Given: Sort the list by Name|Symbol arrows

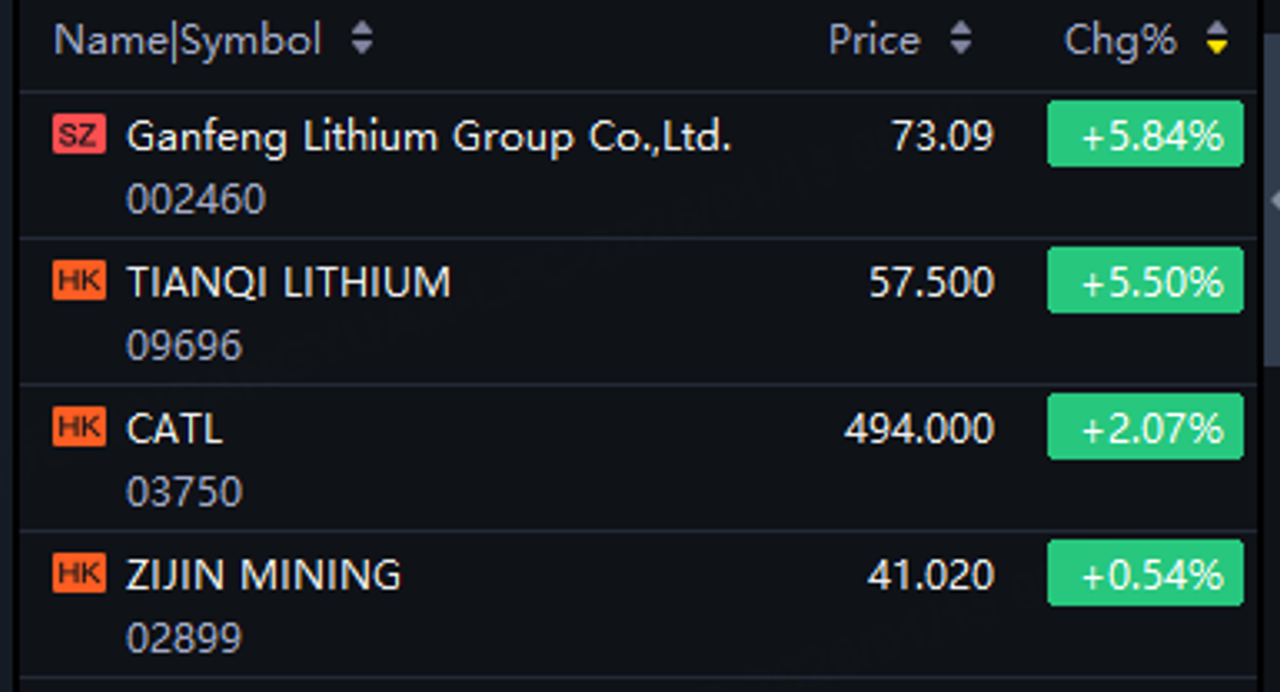Looking at the screenshot, I should 362,40.
